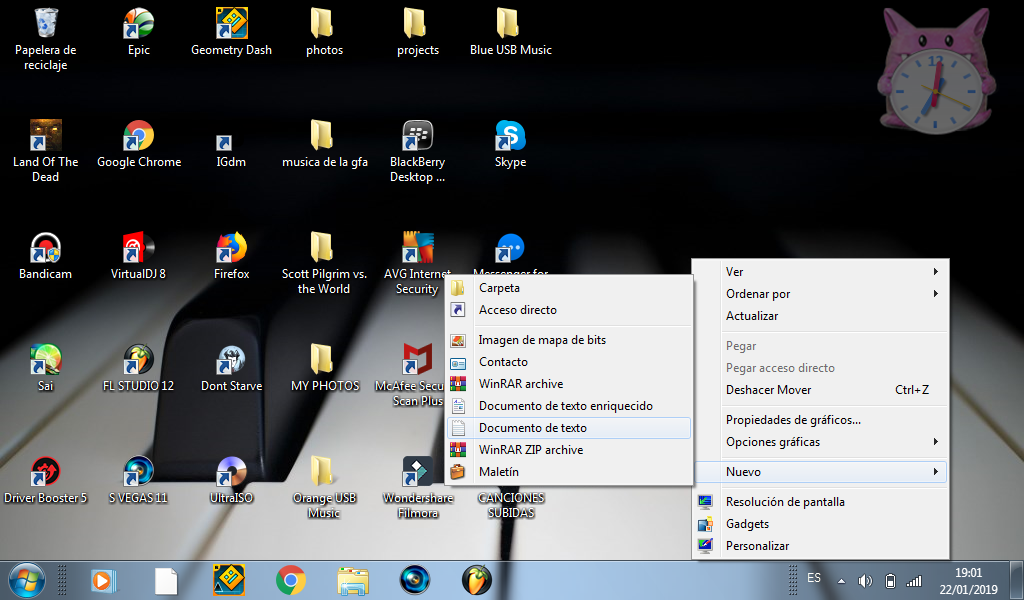Create new Imagen de mapa de bits
This screenshot has height=600, width=1024.
click(569, 340)
